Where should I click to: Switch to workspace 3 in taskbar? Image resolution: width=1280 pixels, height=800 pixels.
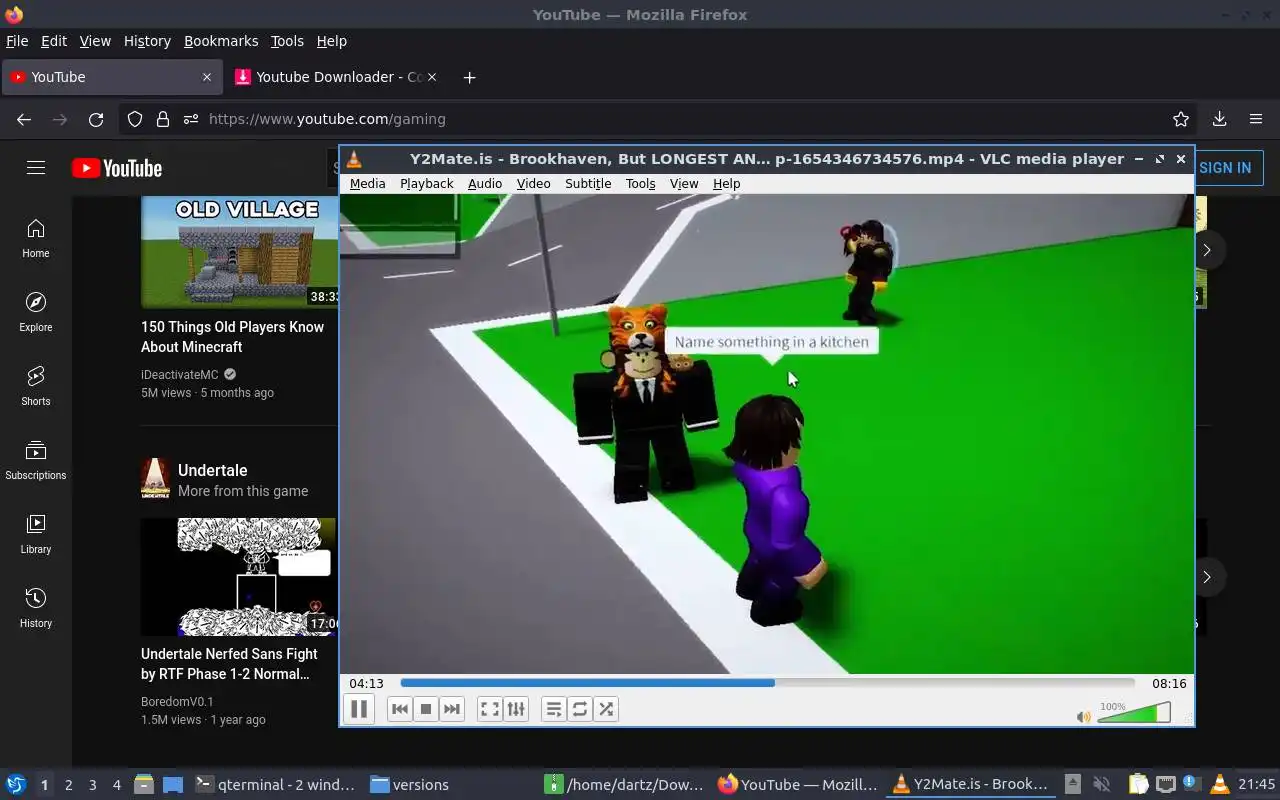coord(92,785)
